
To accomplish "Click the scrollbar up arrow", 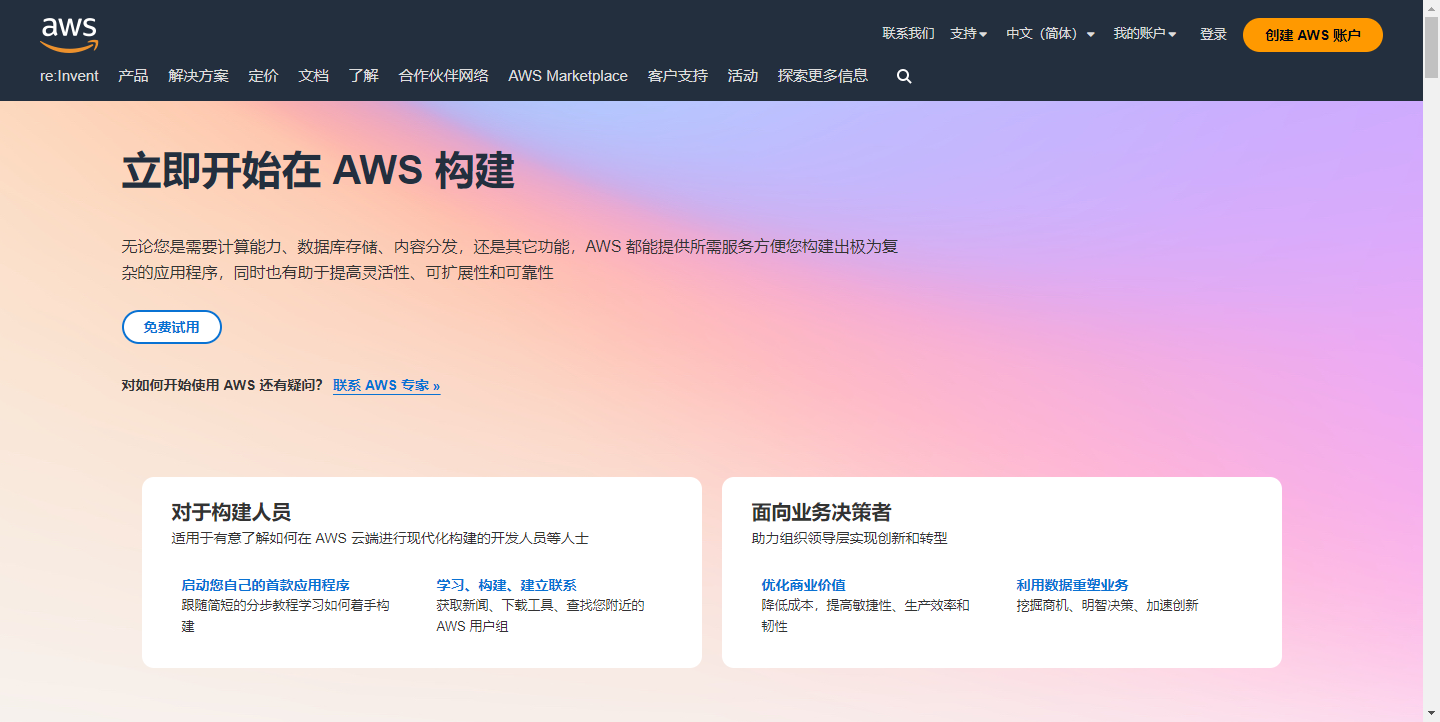I will pyautogui.click(x=1431, y=8).
